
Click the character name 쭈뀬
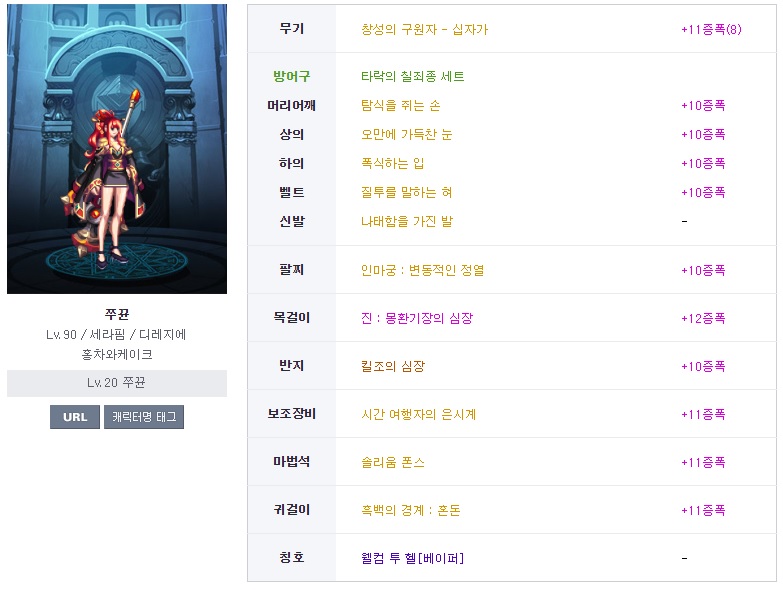coord(117,314)
